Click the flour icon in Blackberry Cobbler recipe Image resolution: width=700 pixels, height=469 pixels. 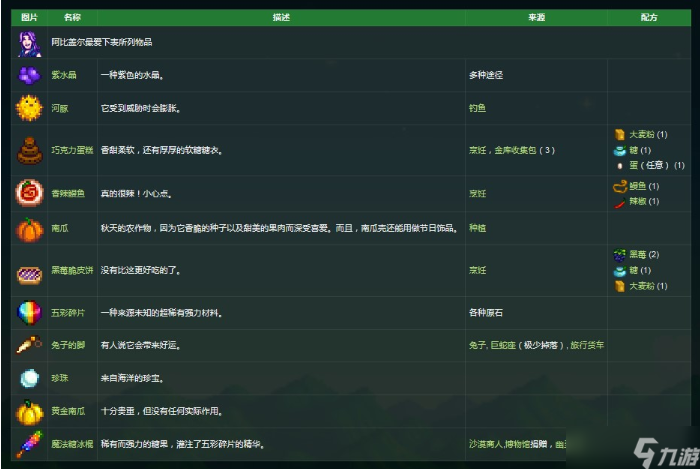(x=620, y=286)
